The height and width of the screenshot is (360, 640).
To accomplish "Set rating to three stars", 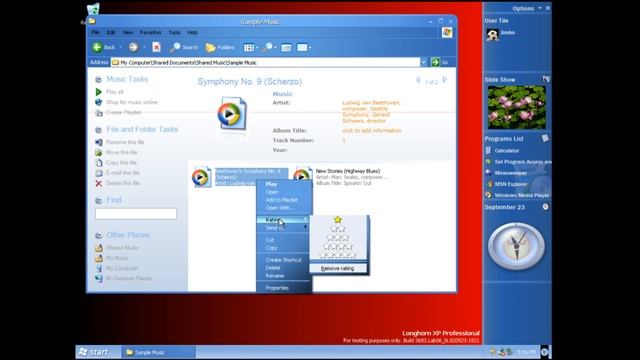I will click(x=338, y=238).
